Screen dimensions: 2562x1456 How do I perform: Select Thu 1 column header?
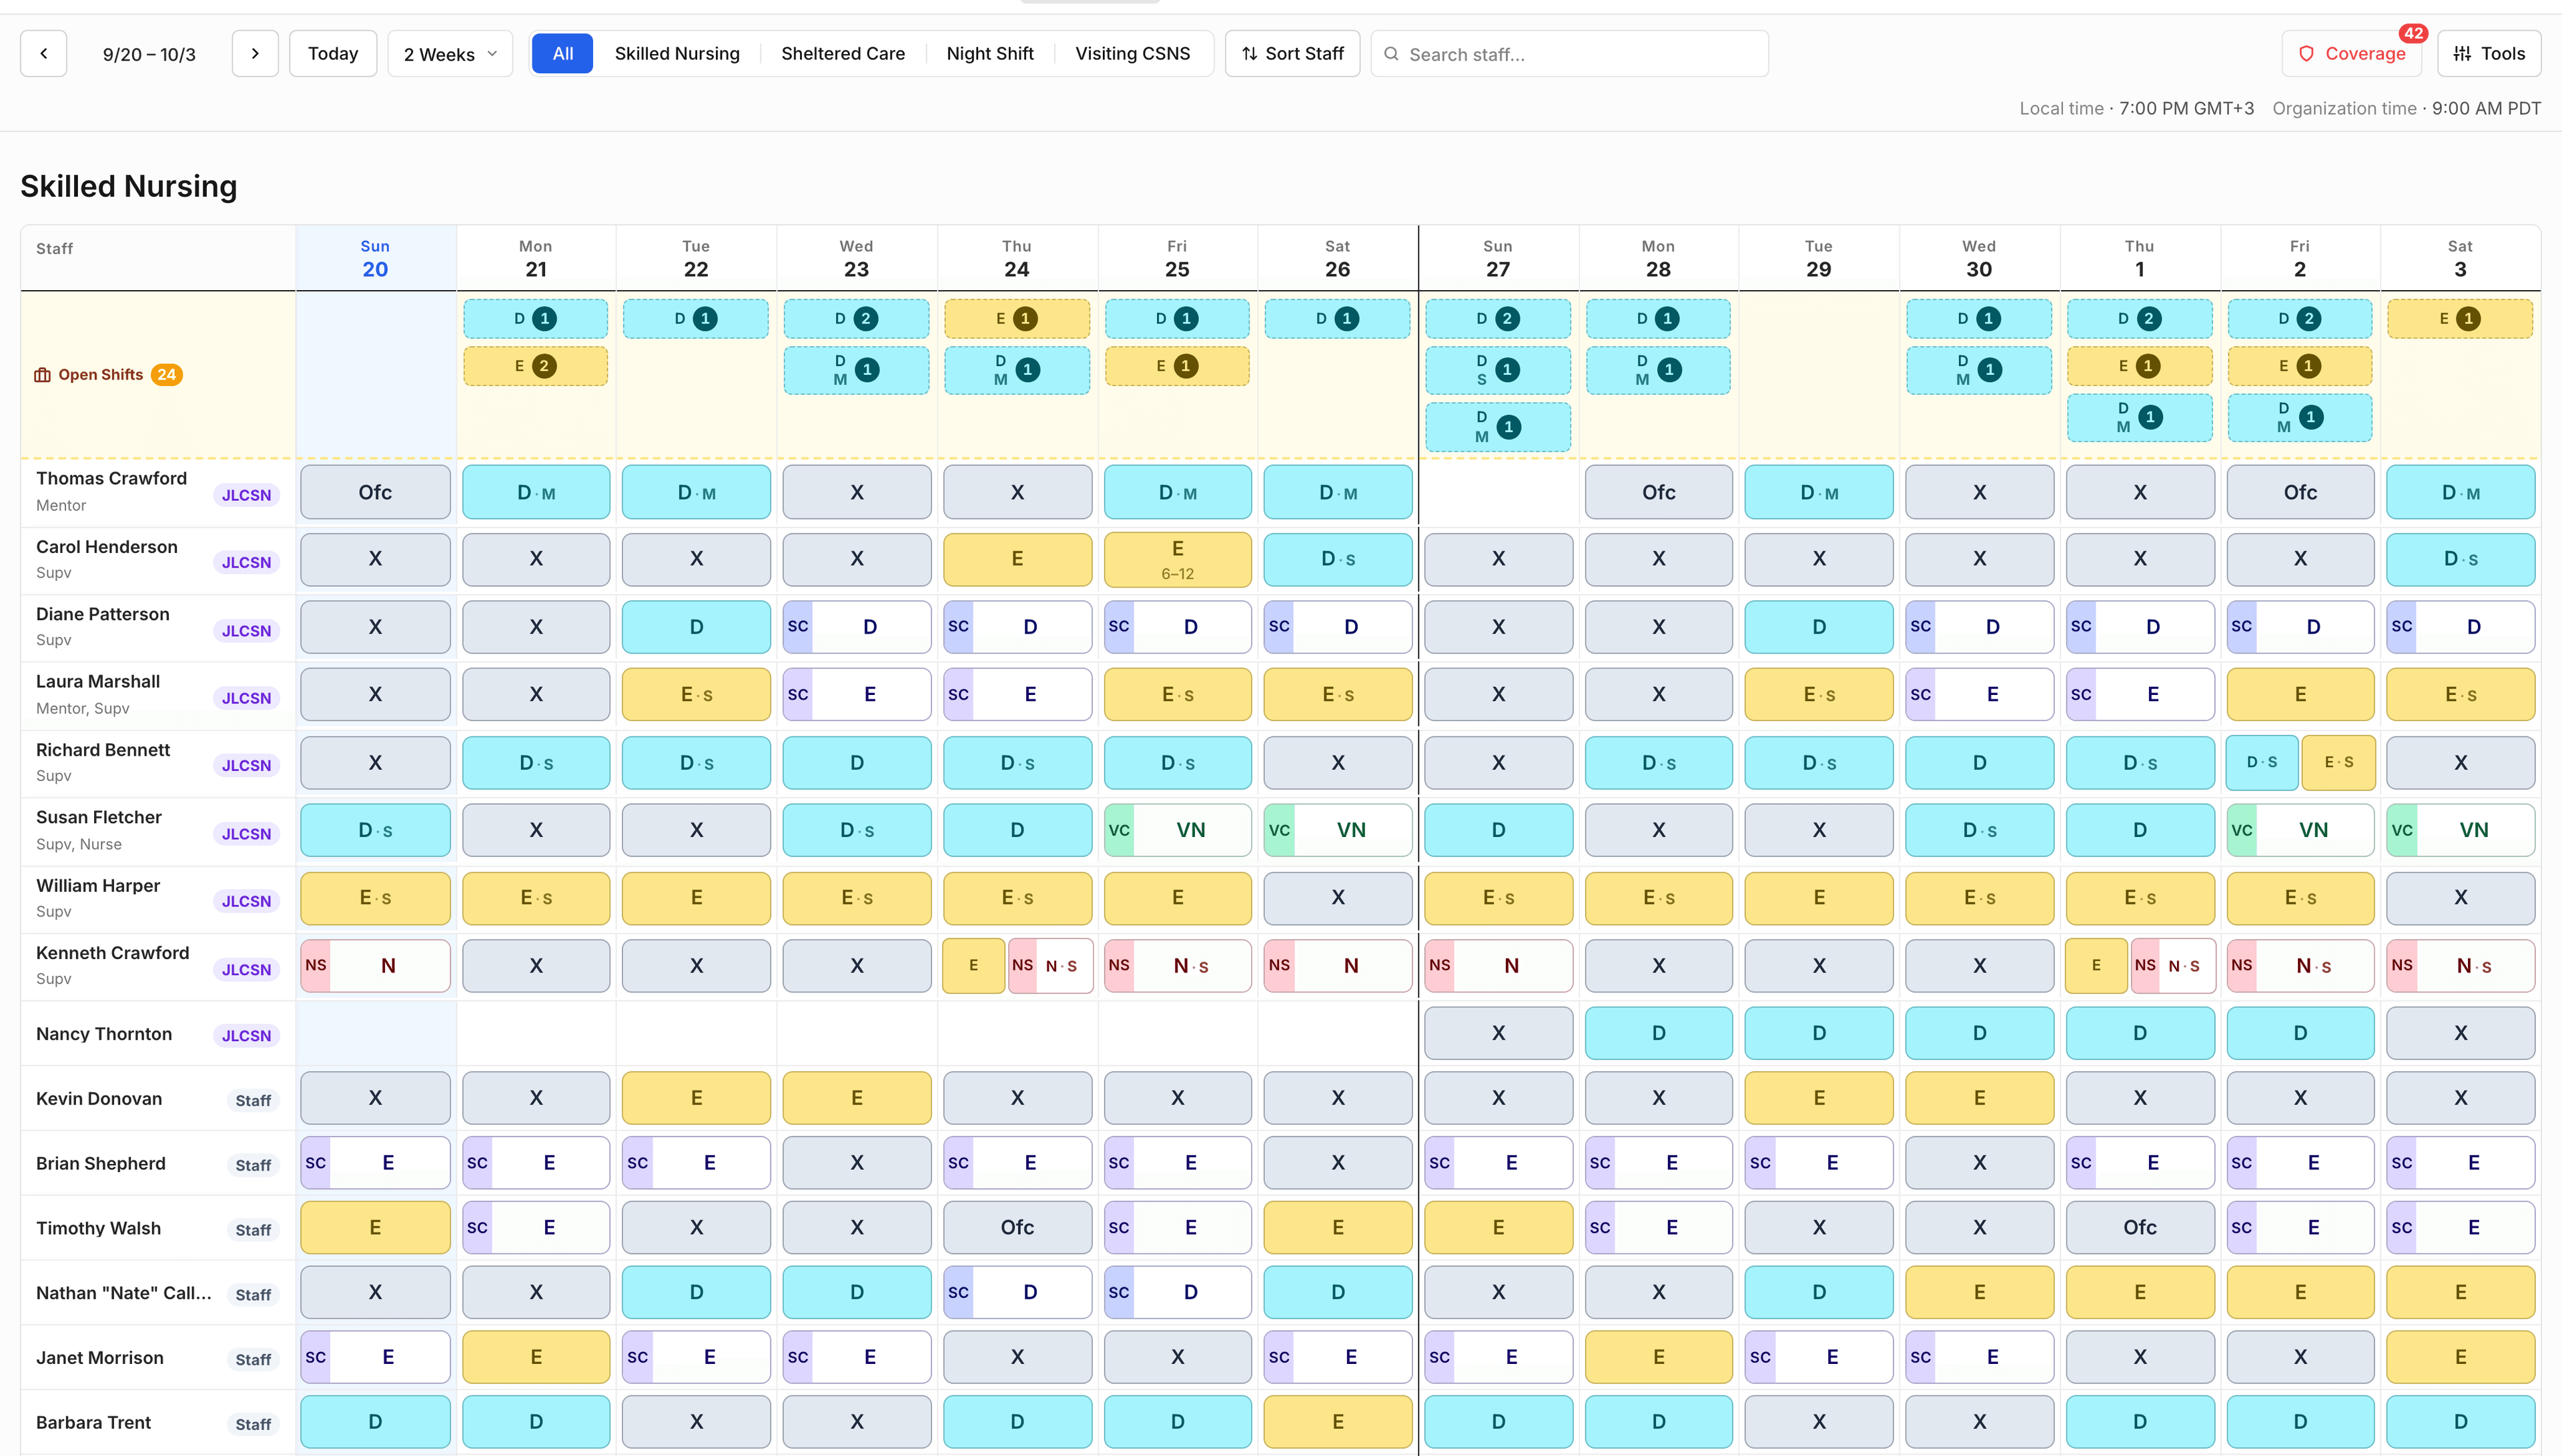point(2139,258)
